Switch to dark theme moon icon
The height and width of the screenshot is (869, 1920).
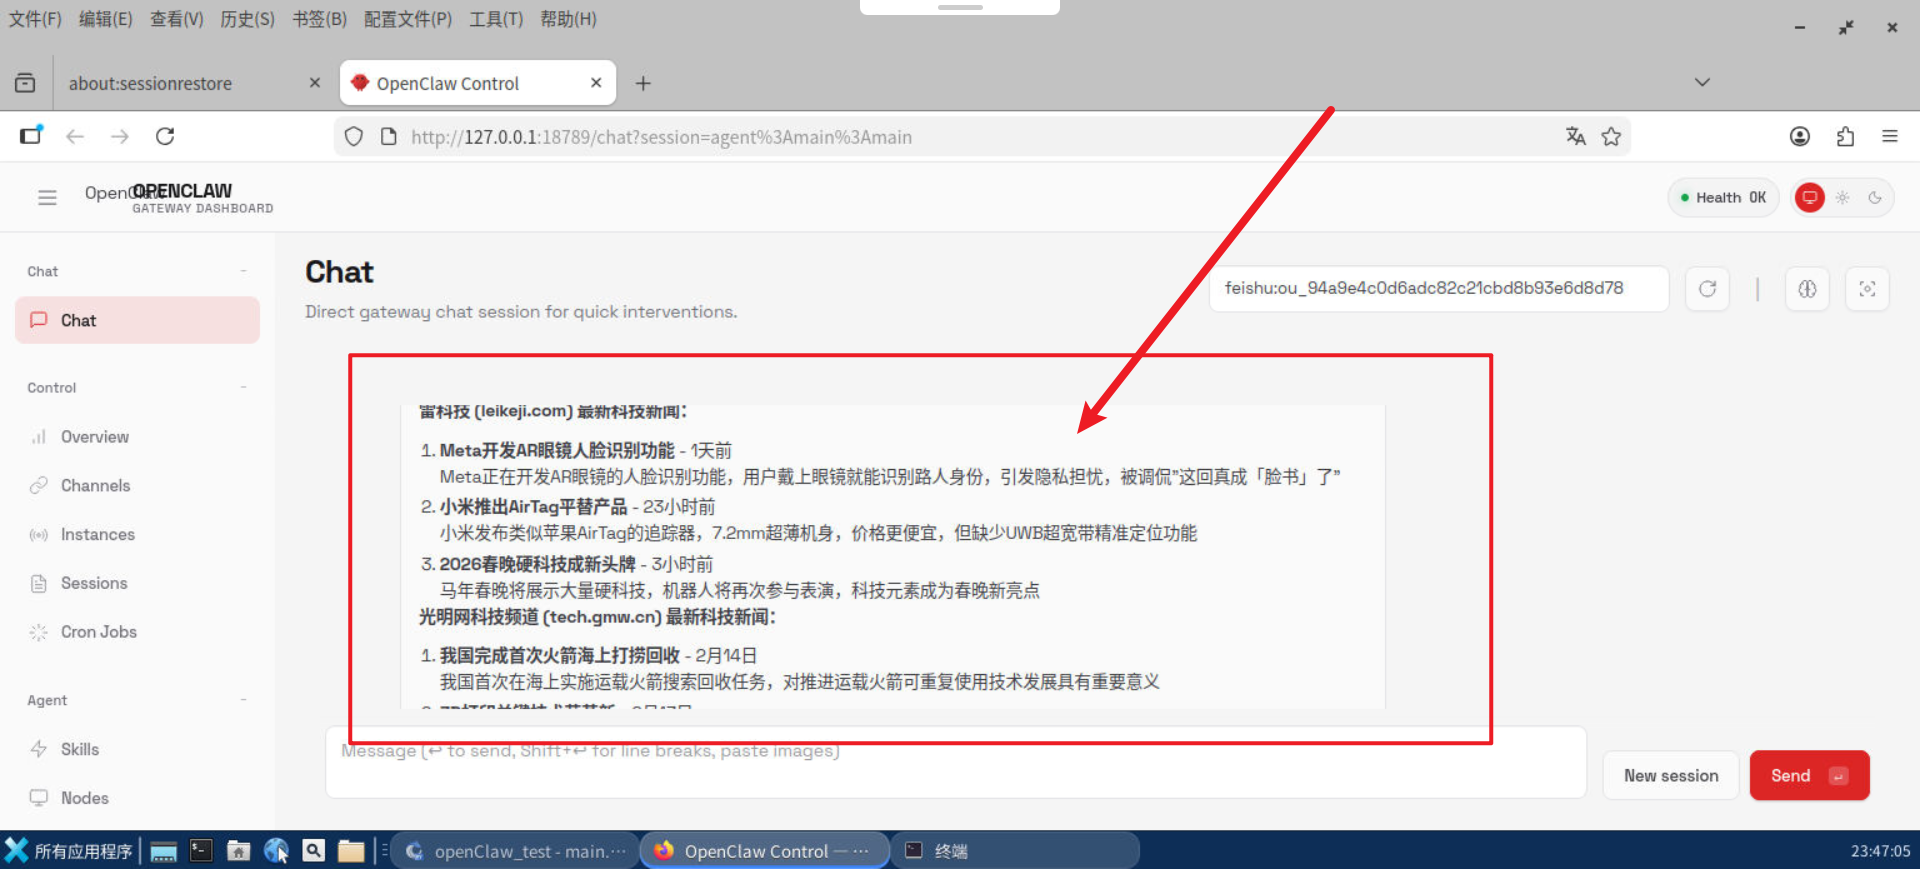(x=1875, y=197)
